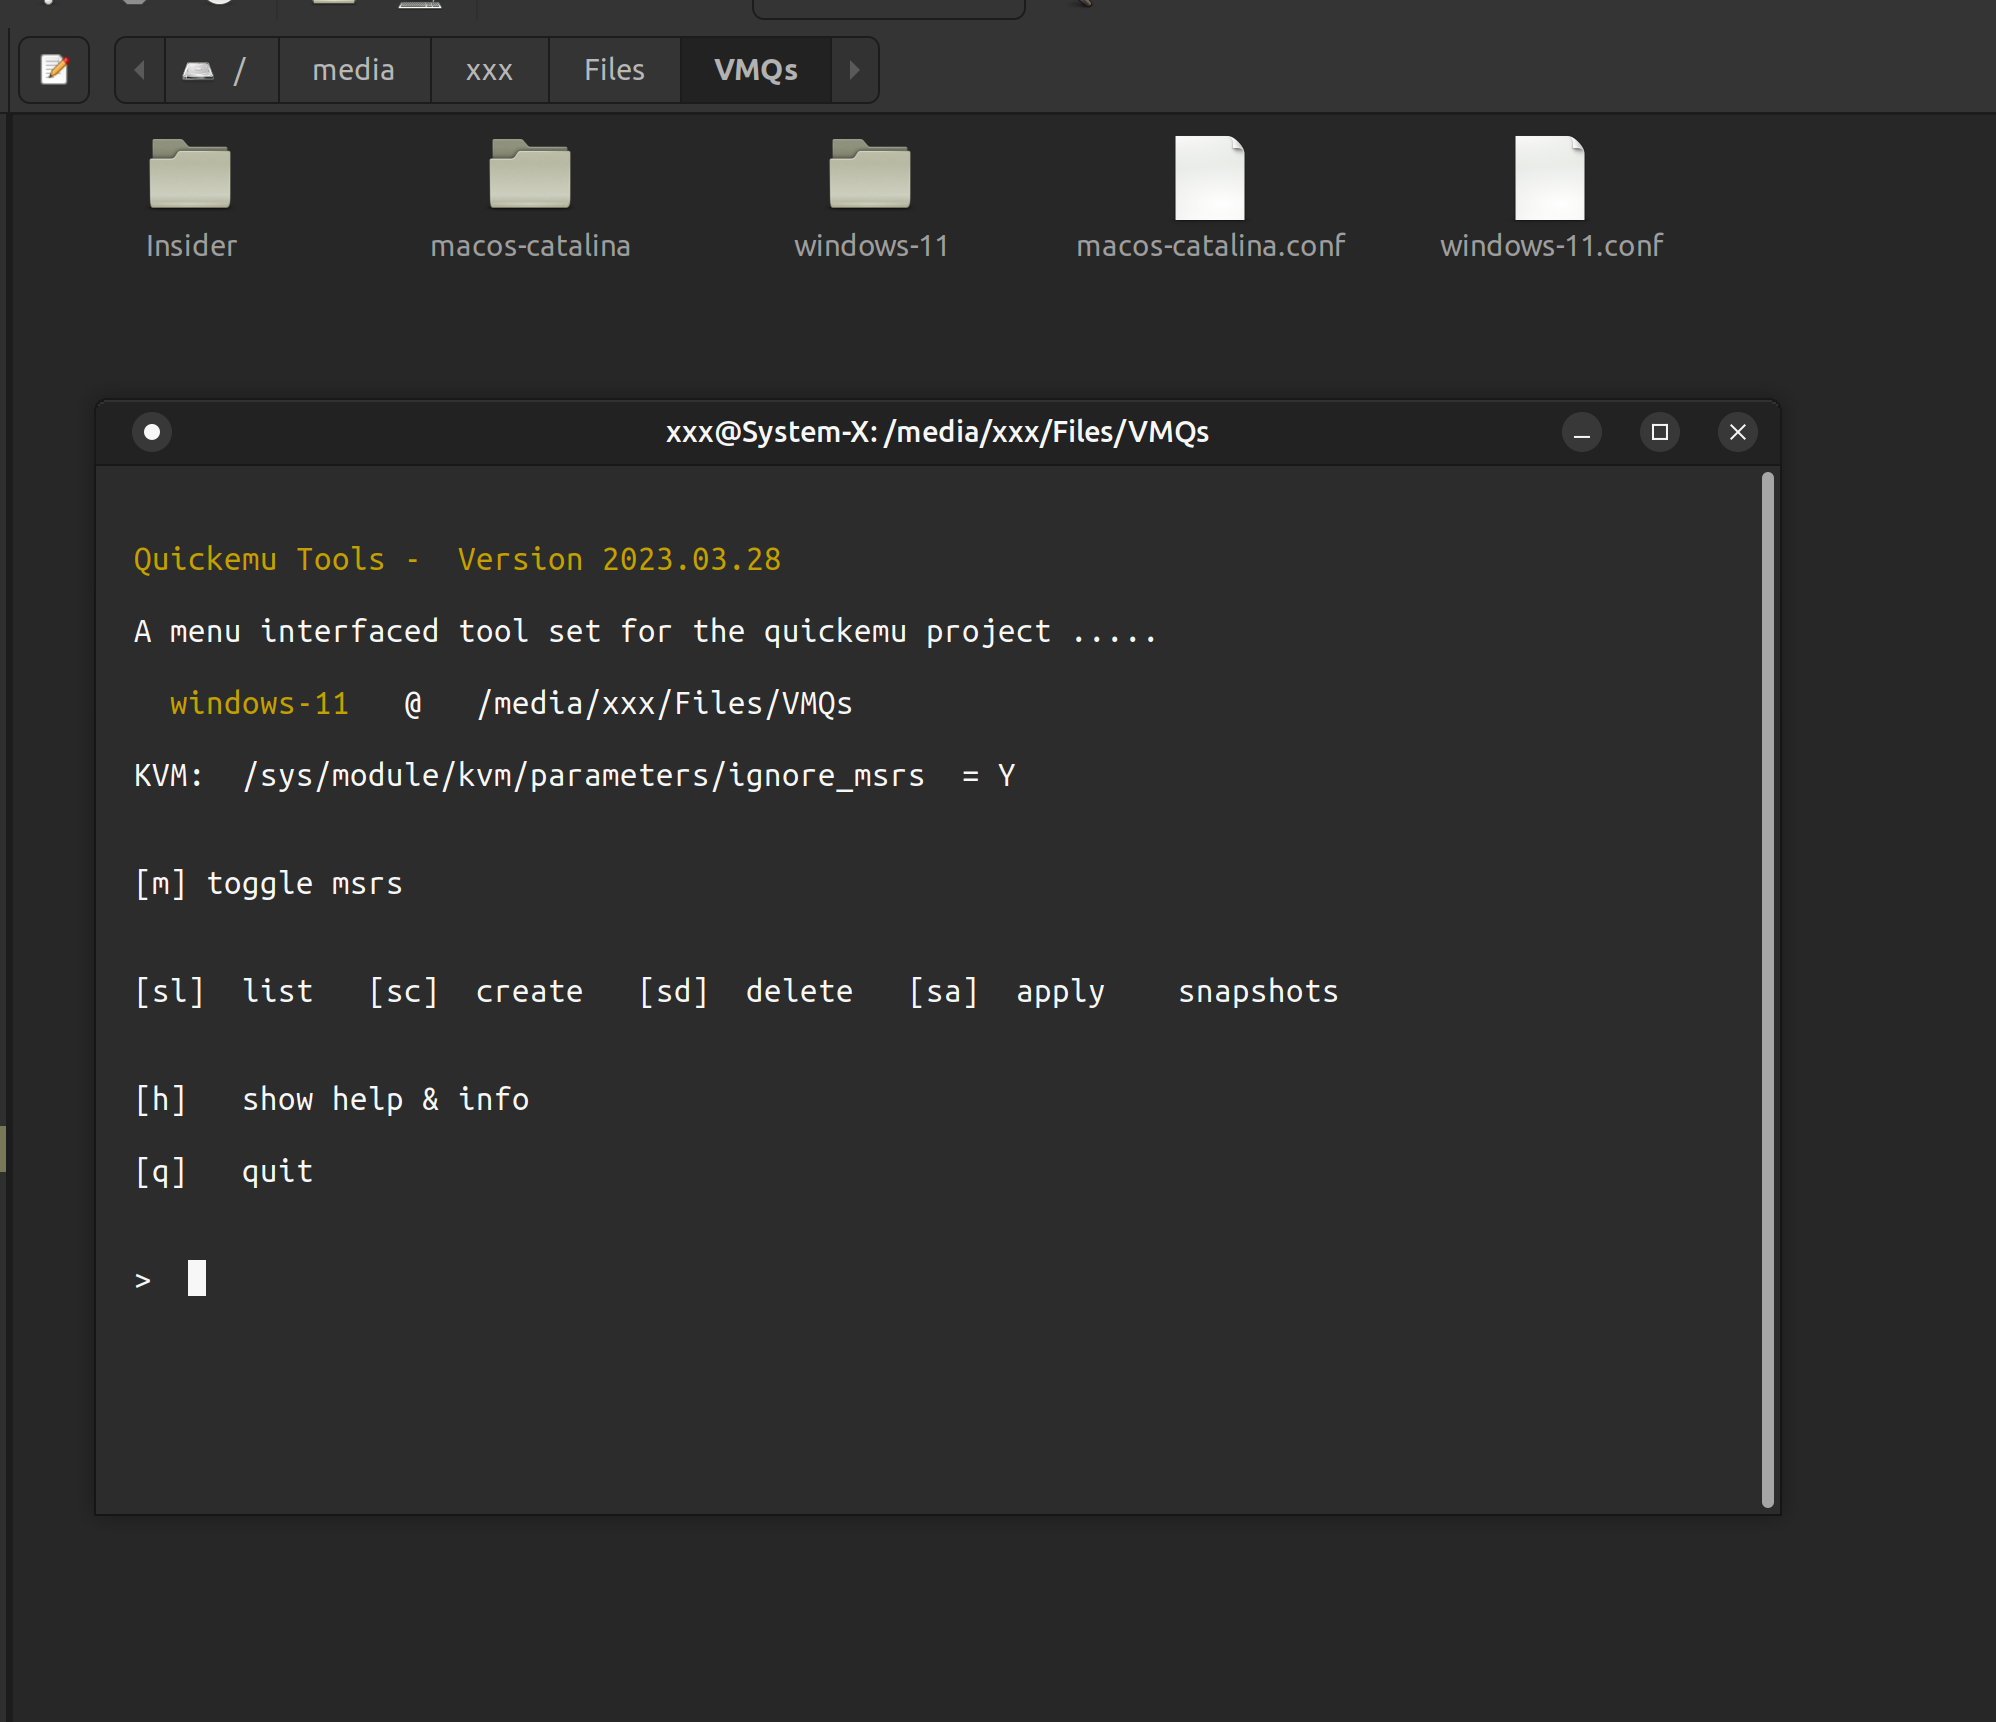Click the drive icon in the path bar
Viewport: 1996px width, 1722px height.
point(198,69)
